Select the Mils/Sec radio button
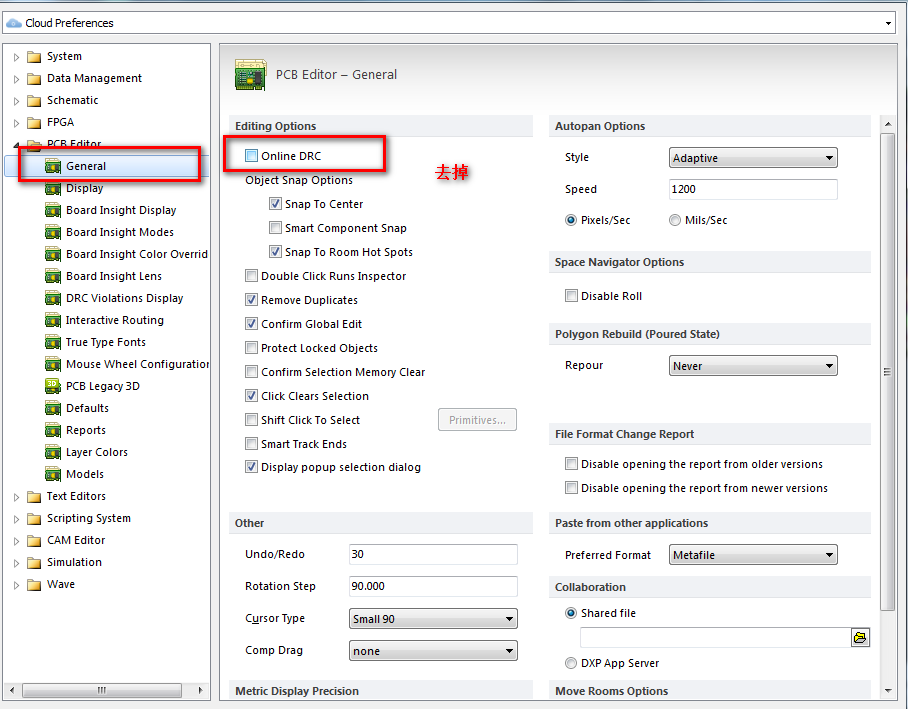The height and width of the screenshot is (709, 908). 675,220
